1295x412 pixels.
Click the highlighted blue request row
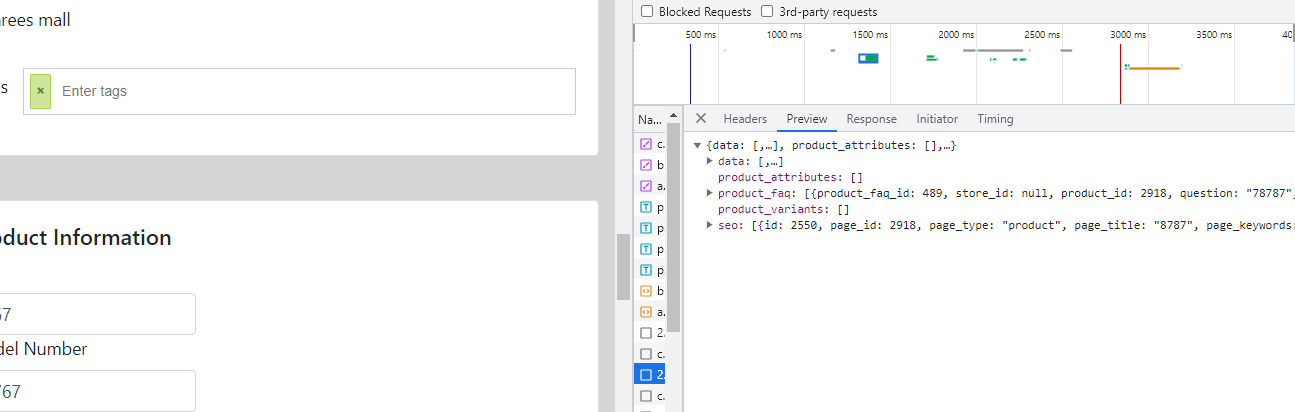coord(652,375)
